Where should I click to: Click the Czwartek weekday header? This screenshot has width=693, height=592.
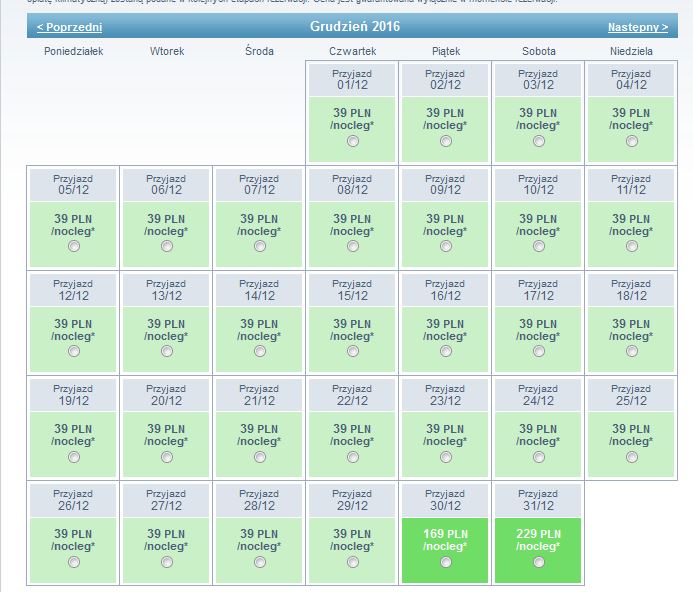click(x=353, y=51)
